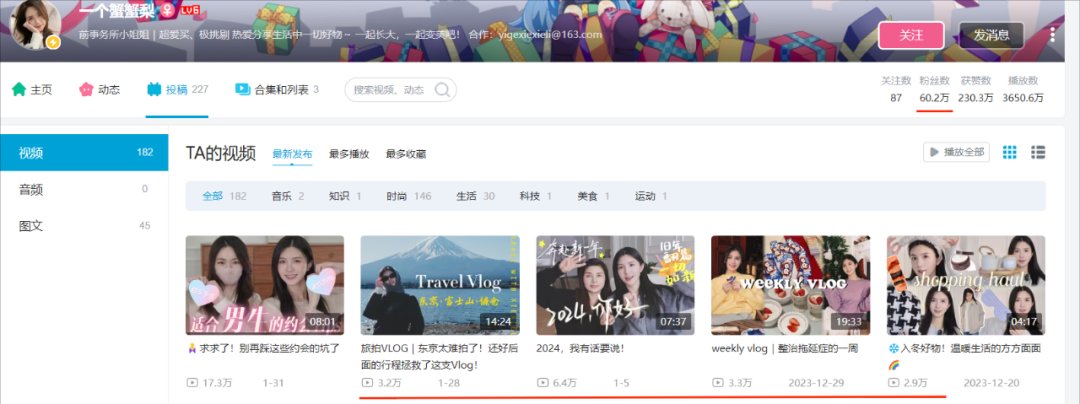Click the 发消息 message button

pyautogui.click(x=991, y=35)
